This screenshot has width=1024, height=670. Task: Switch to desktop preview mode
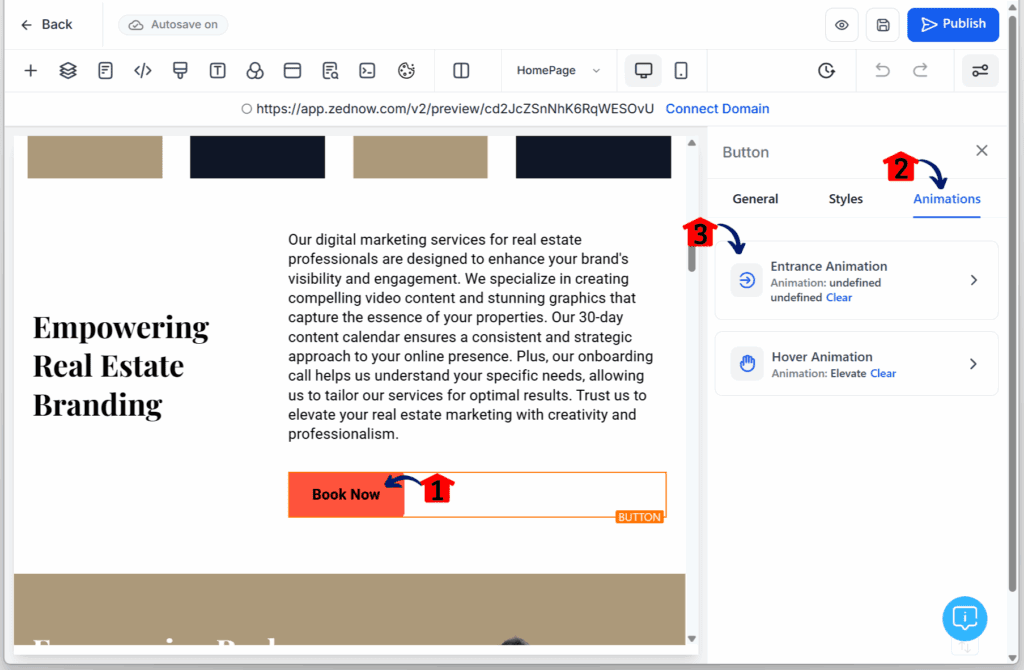coord(643,71)
